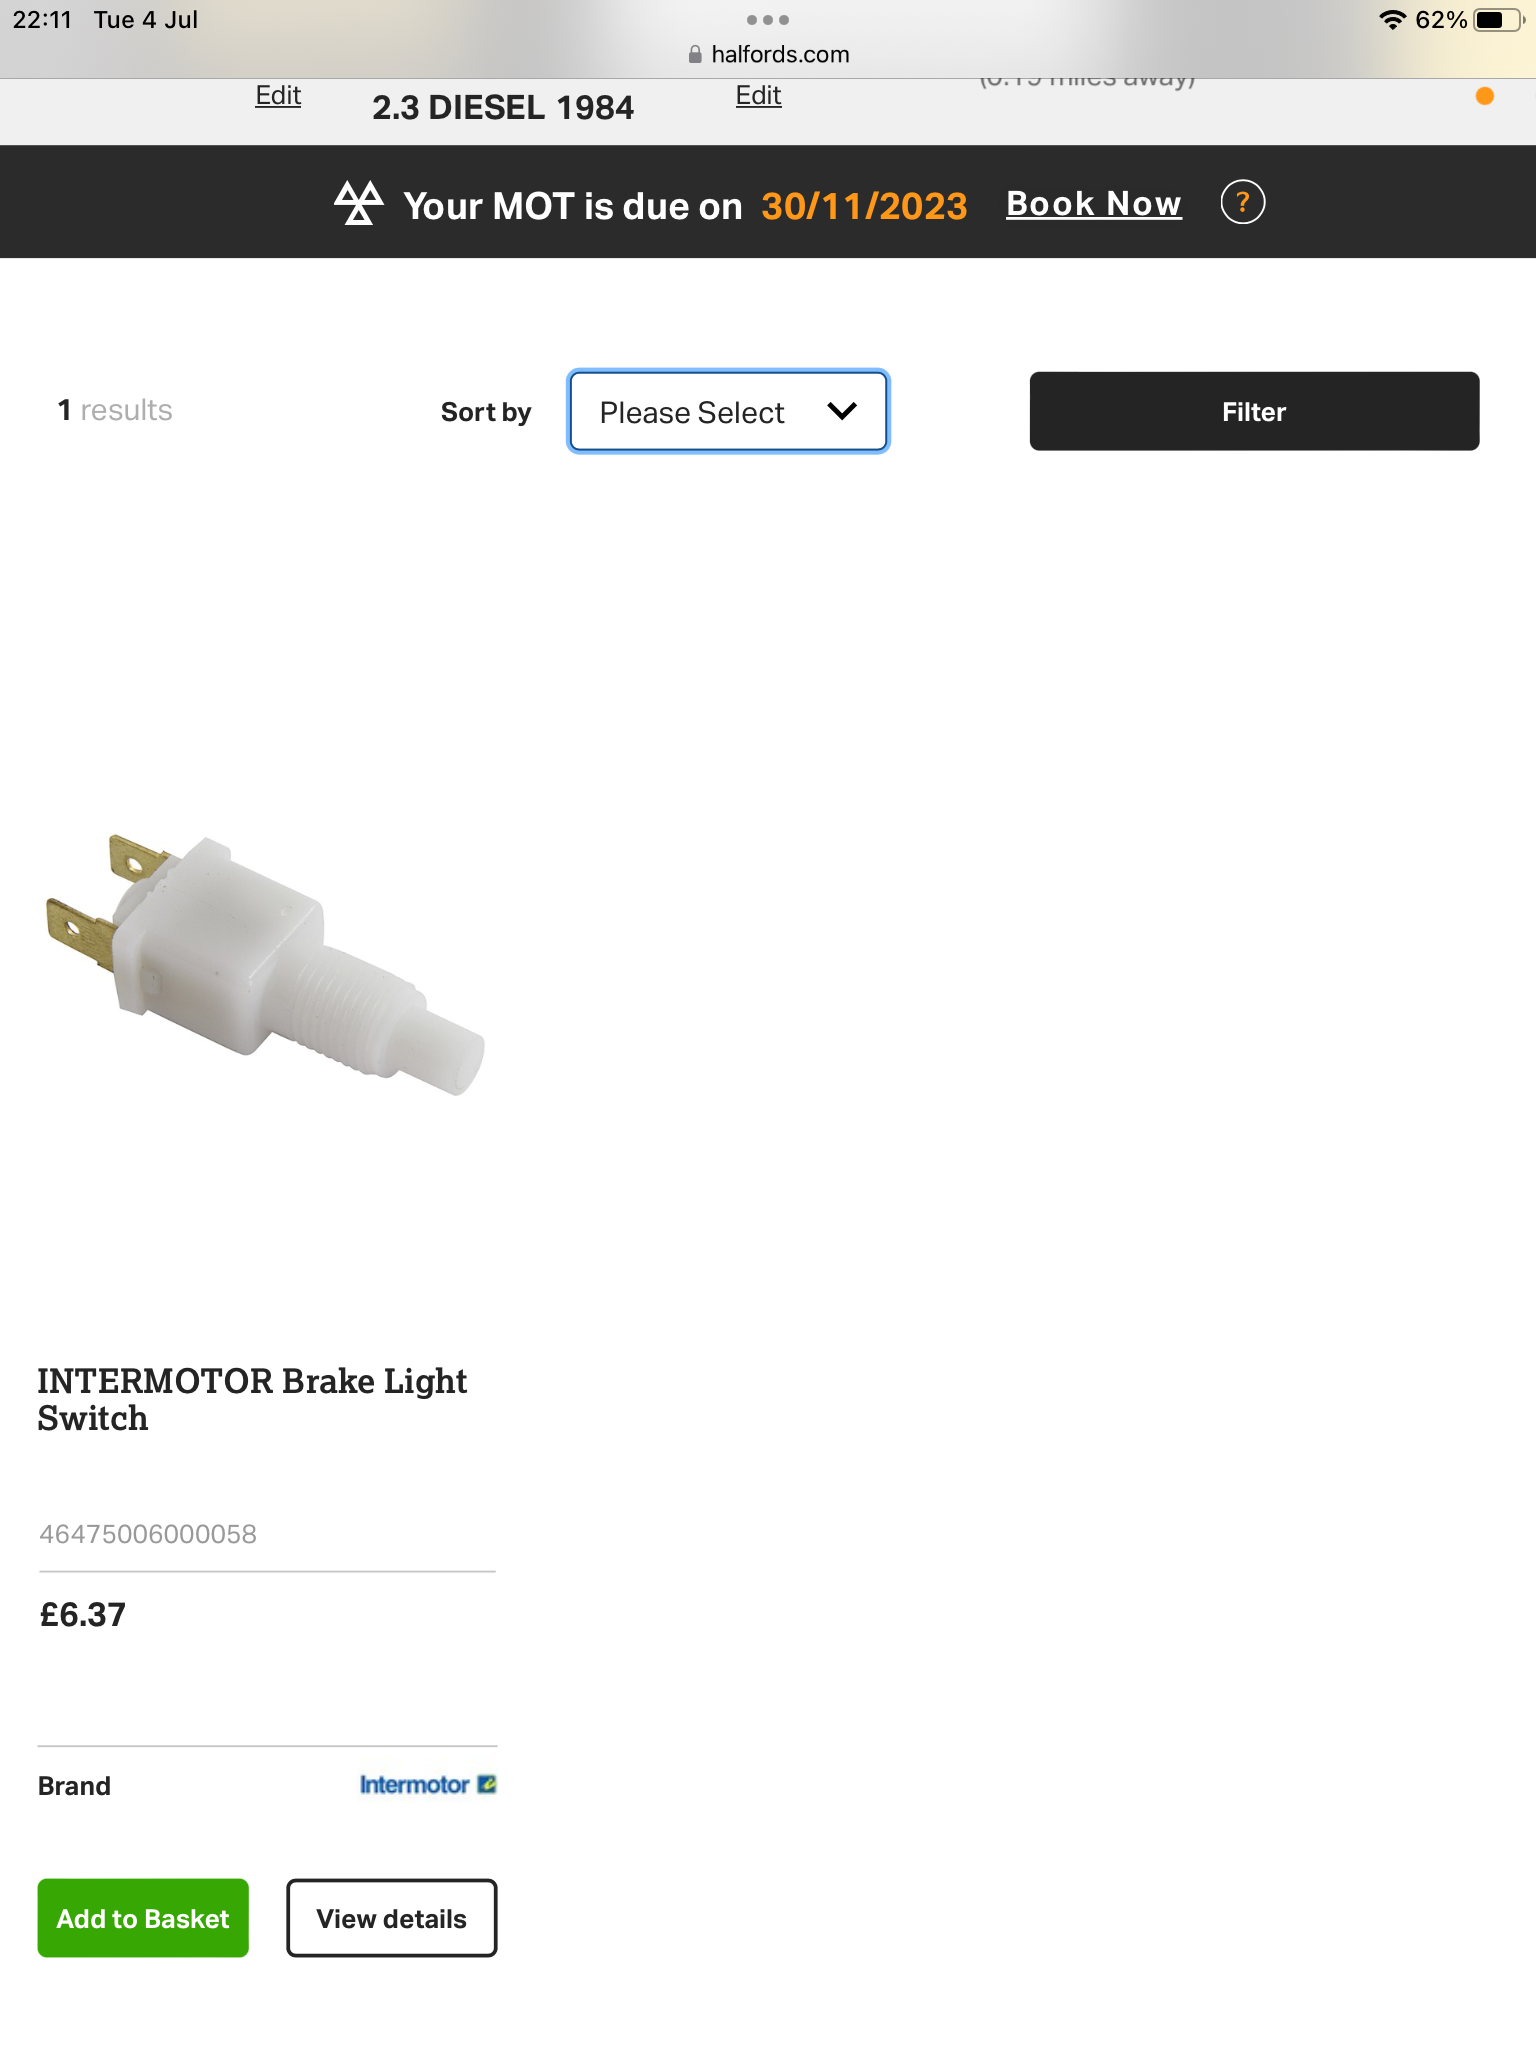
Task: Click the Edit link right of 2.3 DIESEL
Action: [759, 95]
